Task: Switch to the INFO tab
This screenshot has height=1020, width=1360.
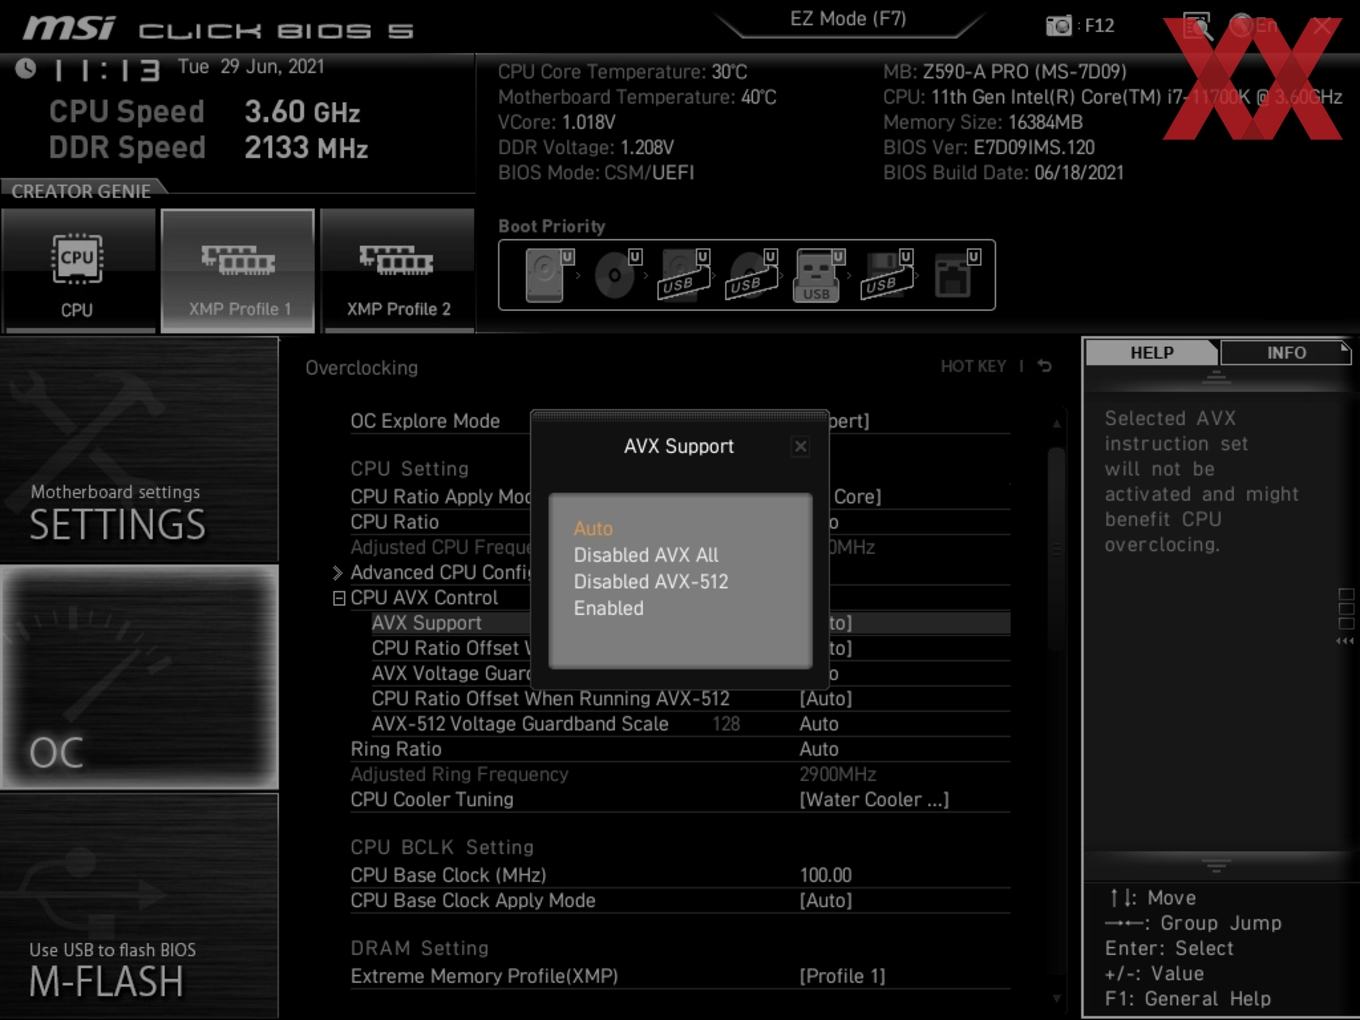Action: (1286, 353)
